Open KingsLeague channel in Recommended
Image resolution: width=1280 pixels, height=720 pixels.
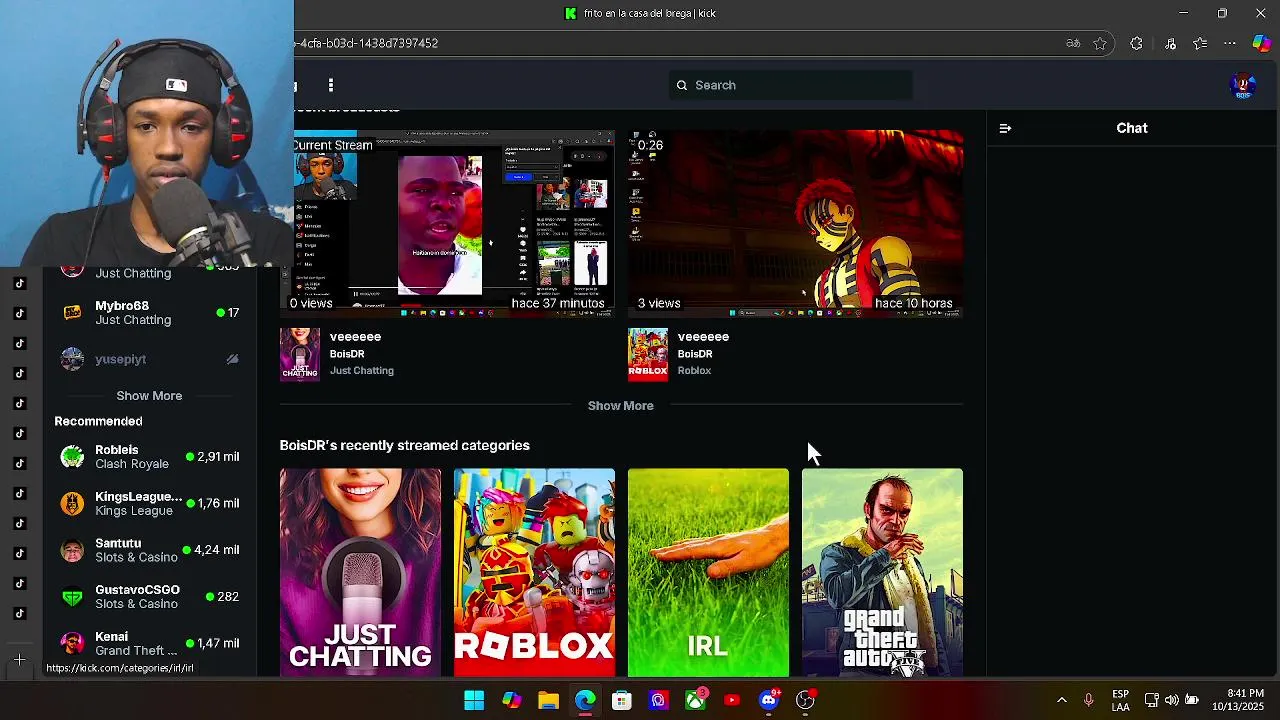(x=149, y=503)
